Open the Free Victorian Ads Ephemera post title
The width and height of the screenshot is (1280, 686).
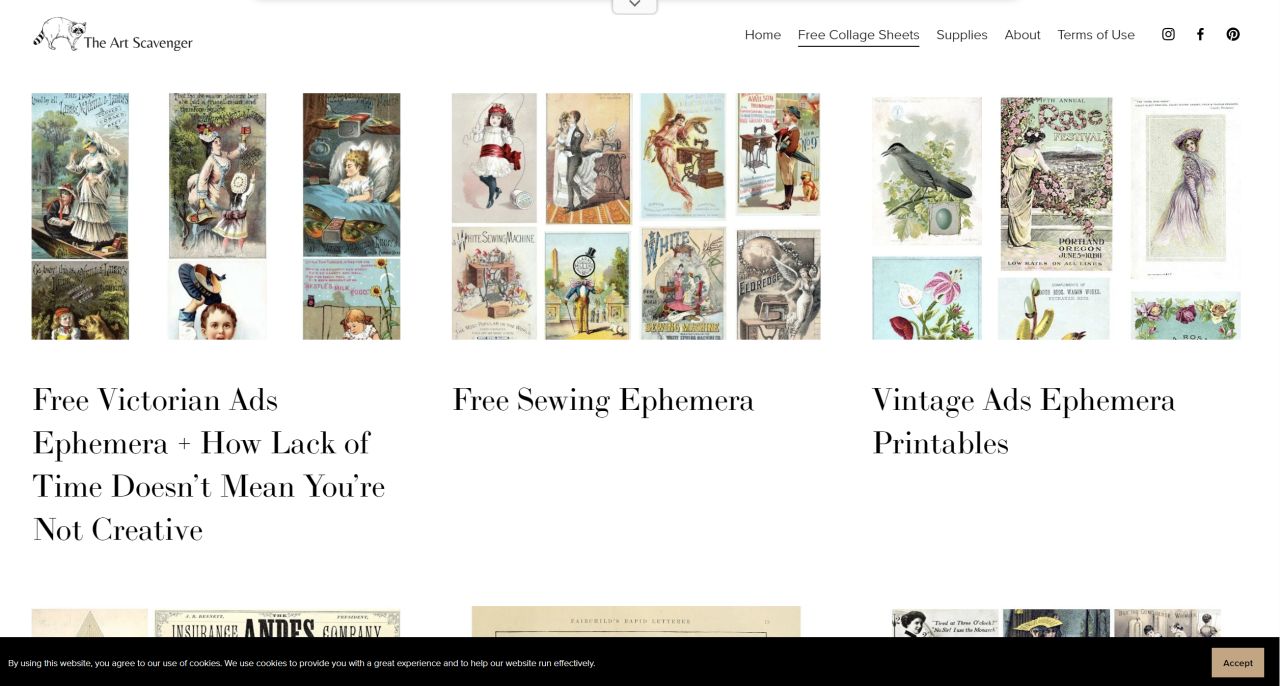click(x=209, y=464)
